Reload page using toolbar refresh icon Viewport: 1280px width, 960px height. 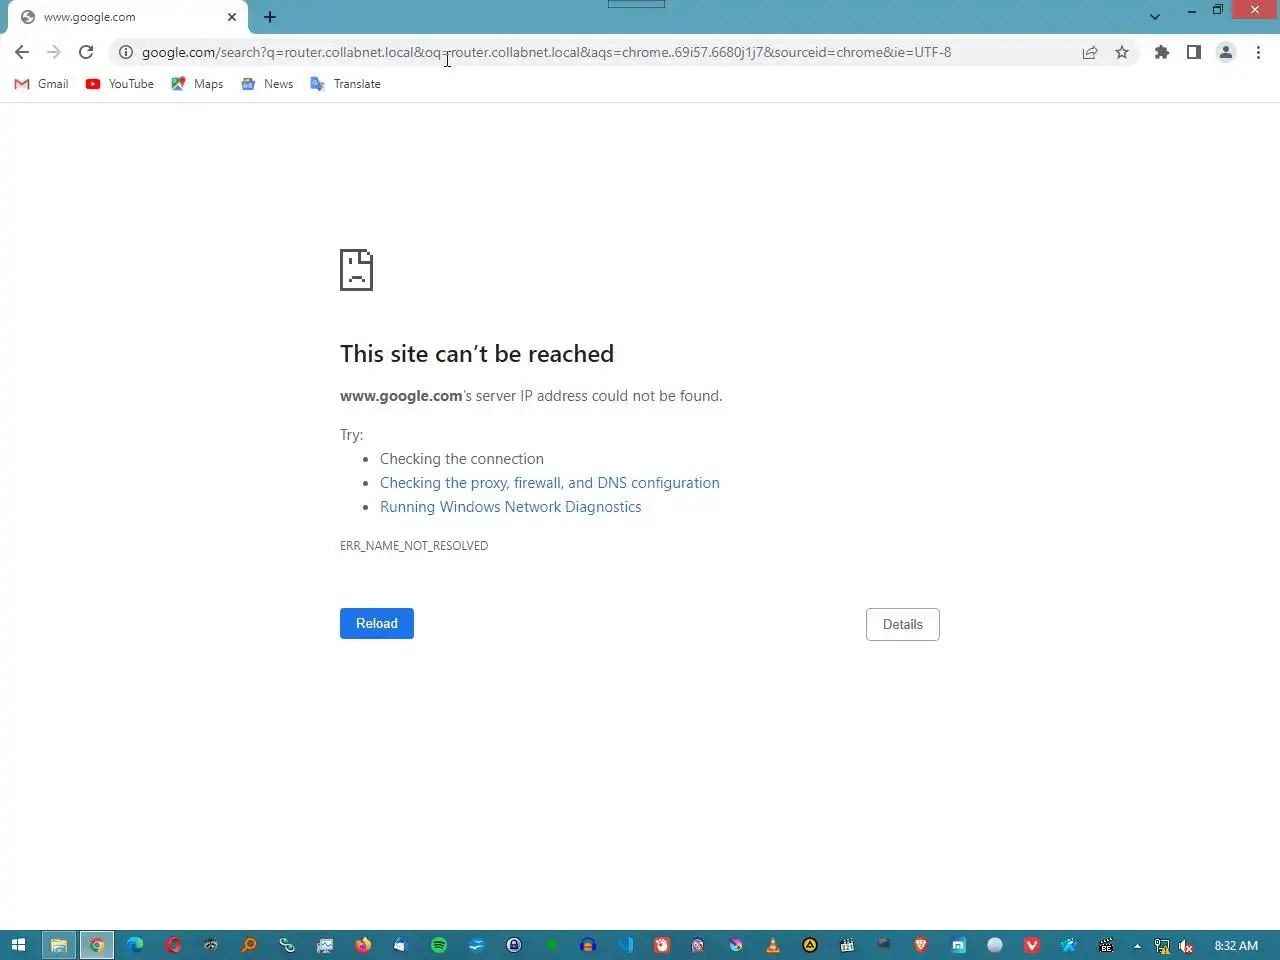click(x=86, y=52)
